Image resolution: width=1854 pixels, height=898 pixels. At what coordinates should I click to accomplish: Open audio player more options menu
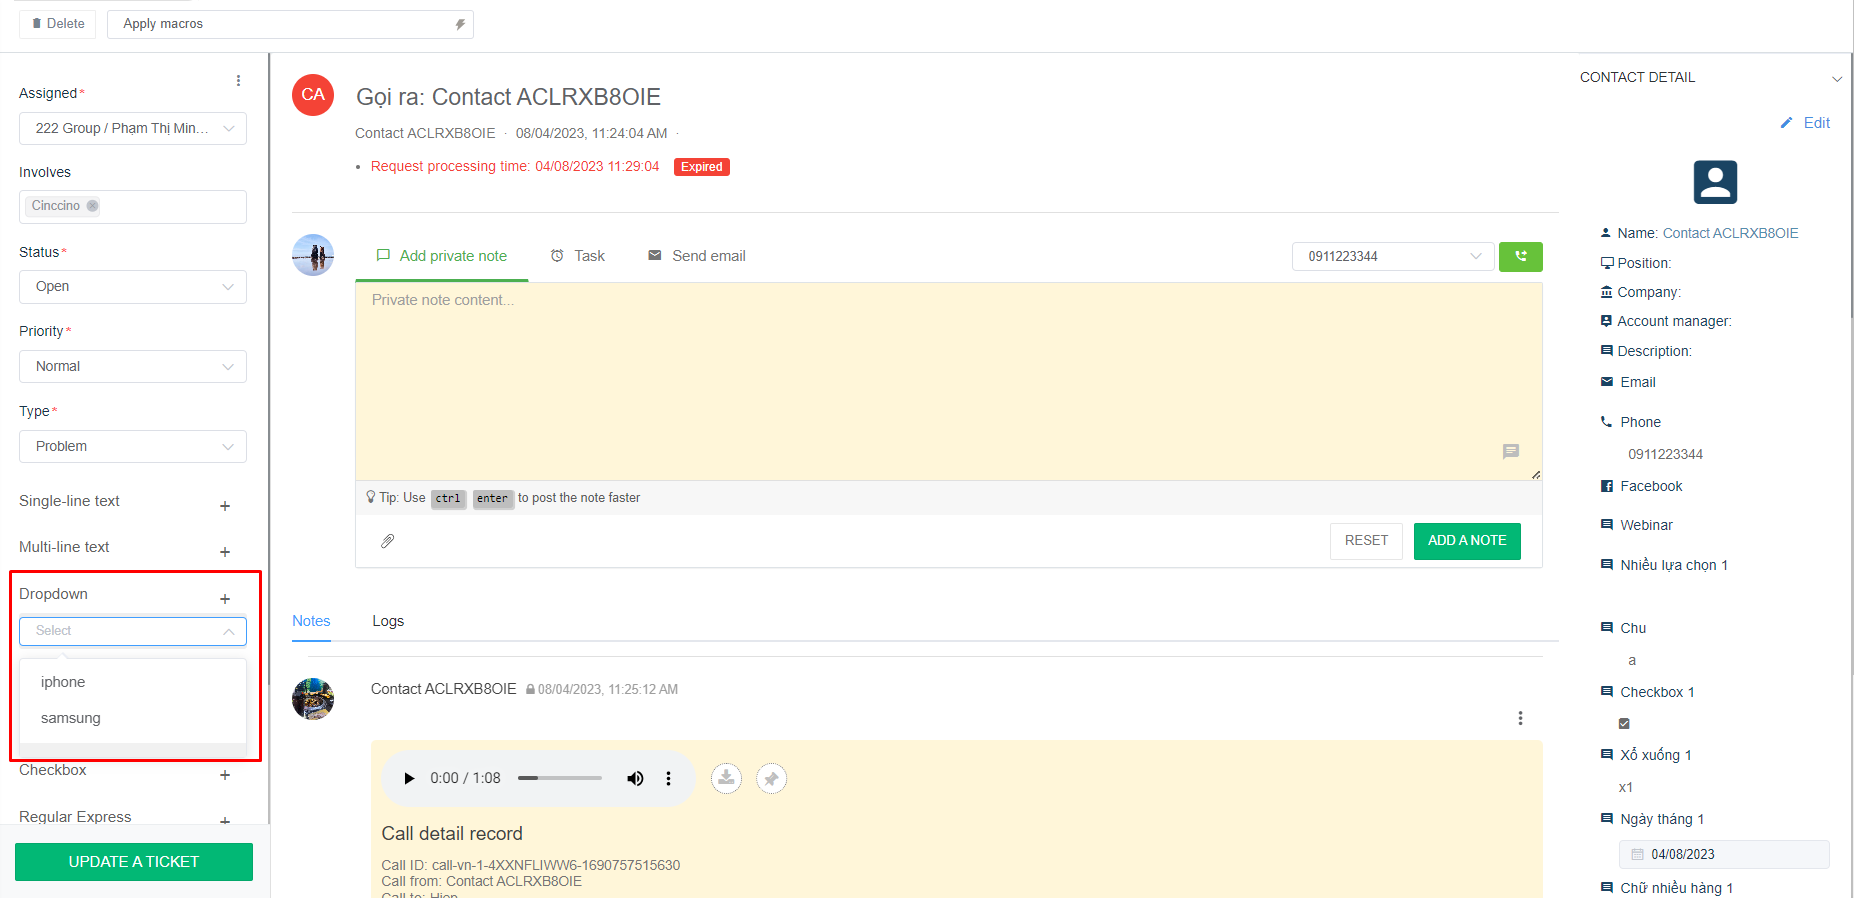[668, 778]
